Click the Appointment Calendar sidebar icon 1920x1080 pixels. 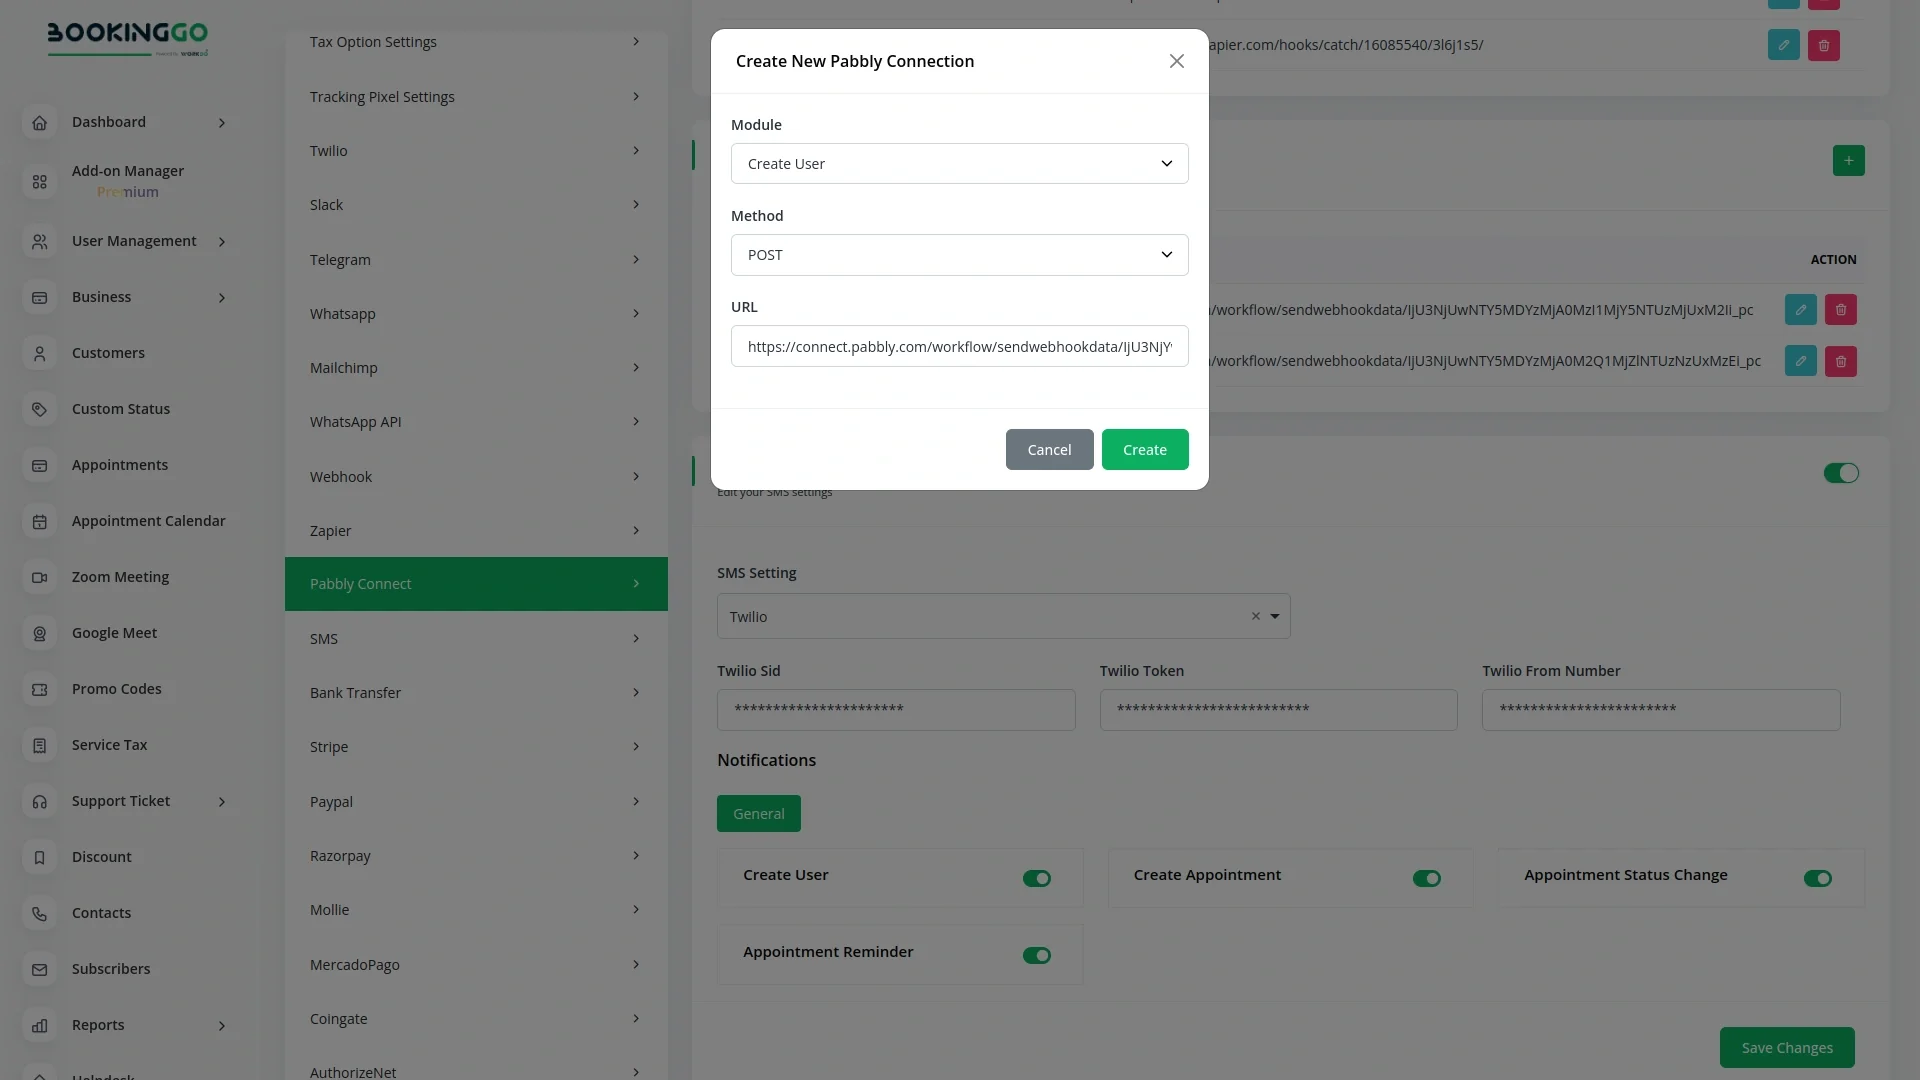[x=40, y=522]
